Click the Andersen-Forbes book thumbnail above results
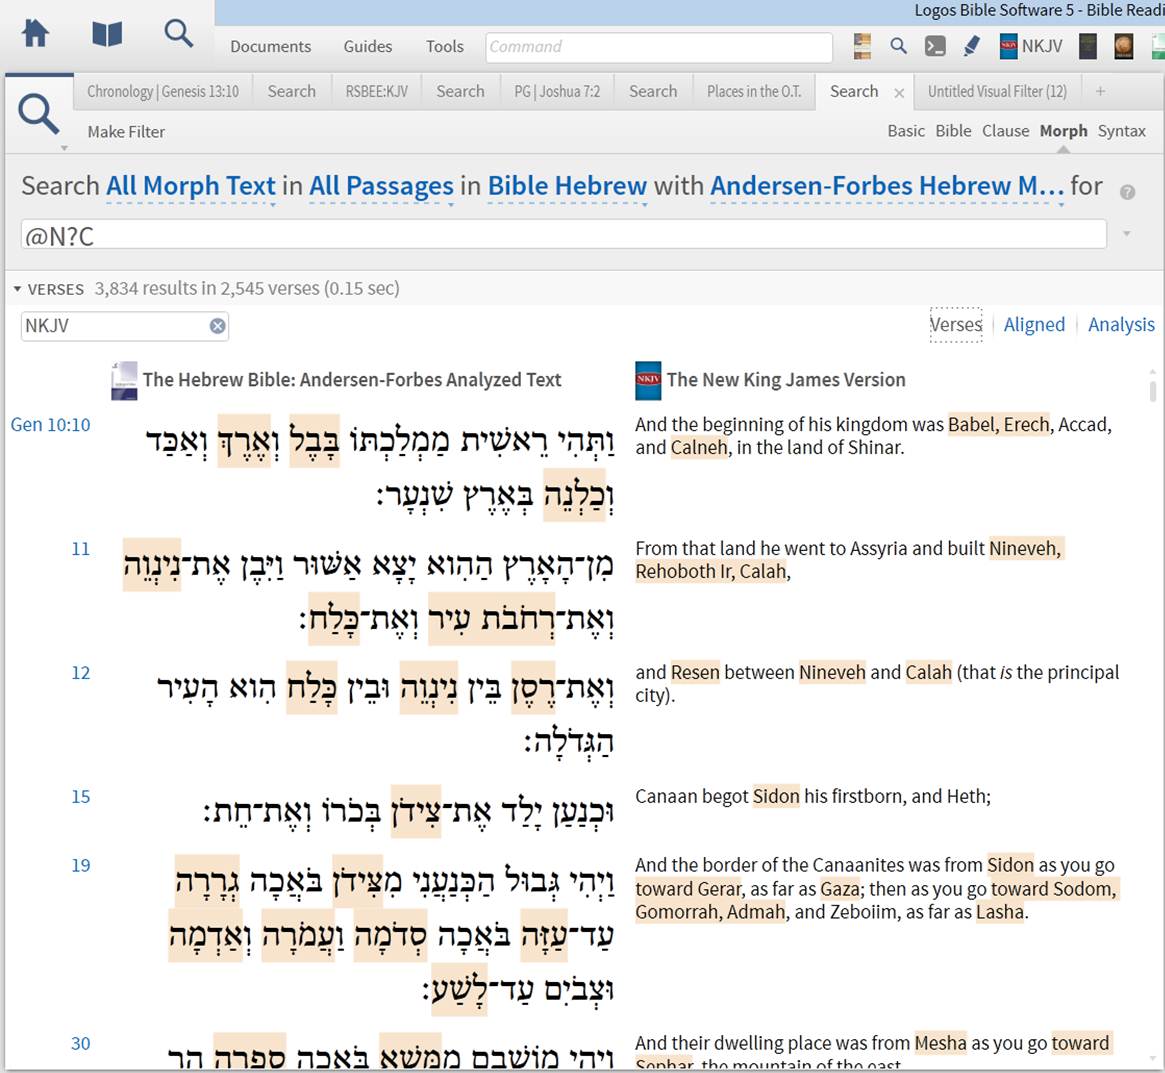The height and width of the screenshot is (1073, 1165). pos(123,380)
